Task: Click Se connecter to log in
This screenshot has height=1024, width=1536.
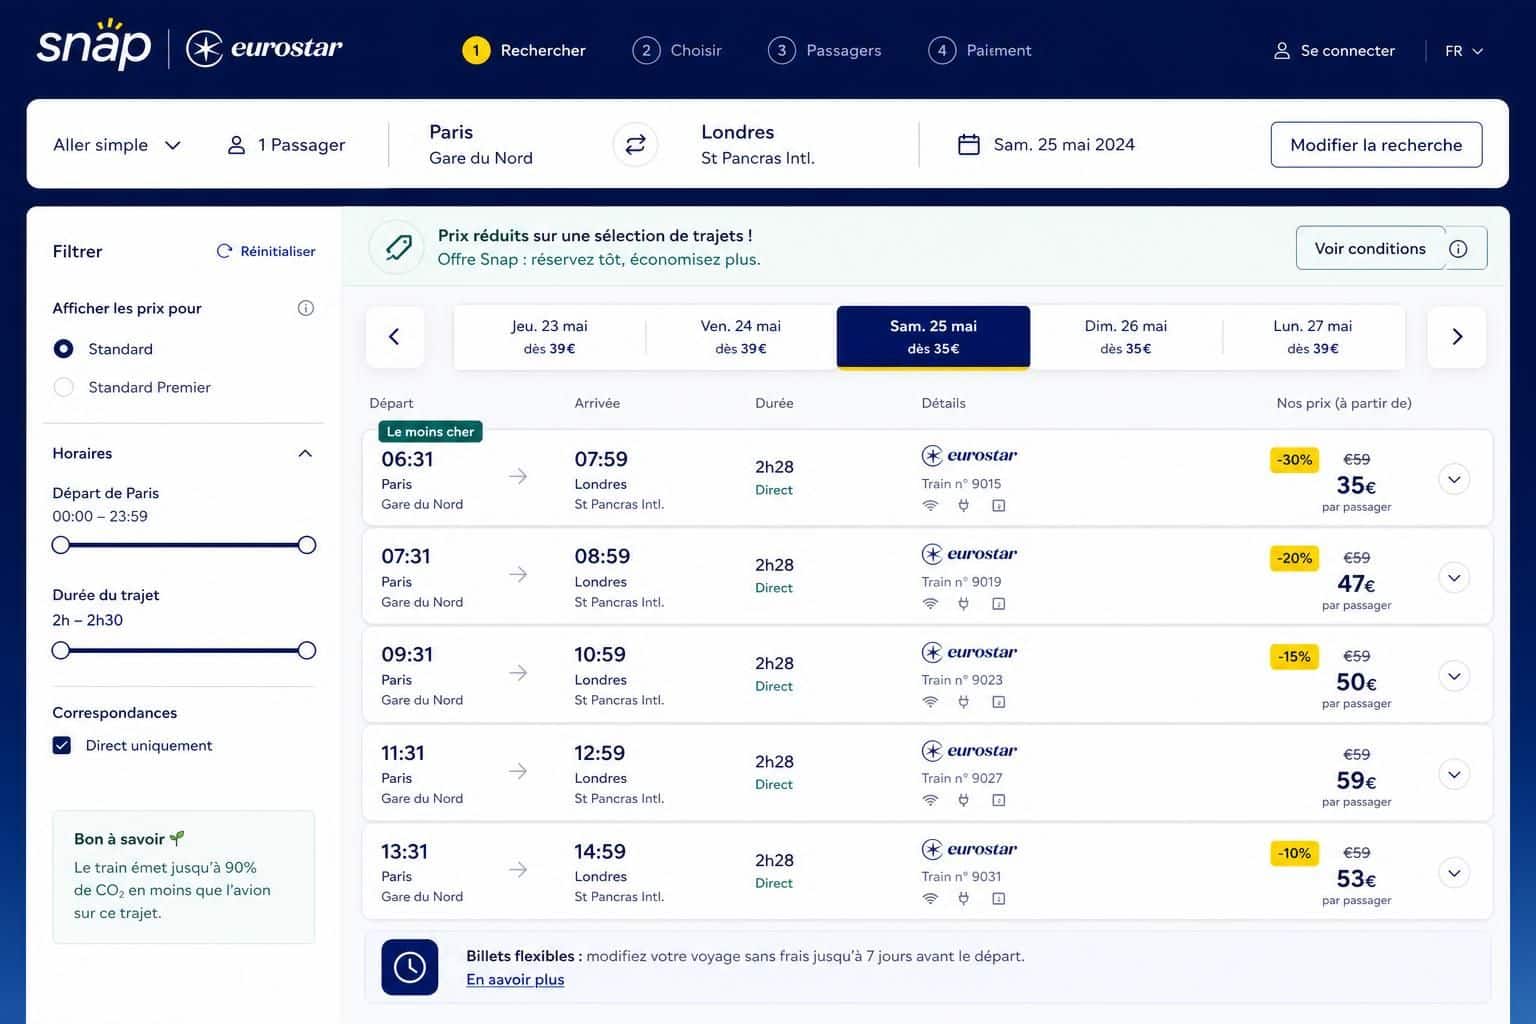Action: pos(1334,50)
